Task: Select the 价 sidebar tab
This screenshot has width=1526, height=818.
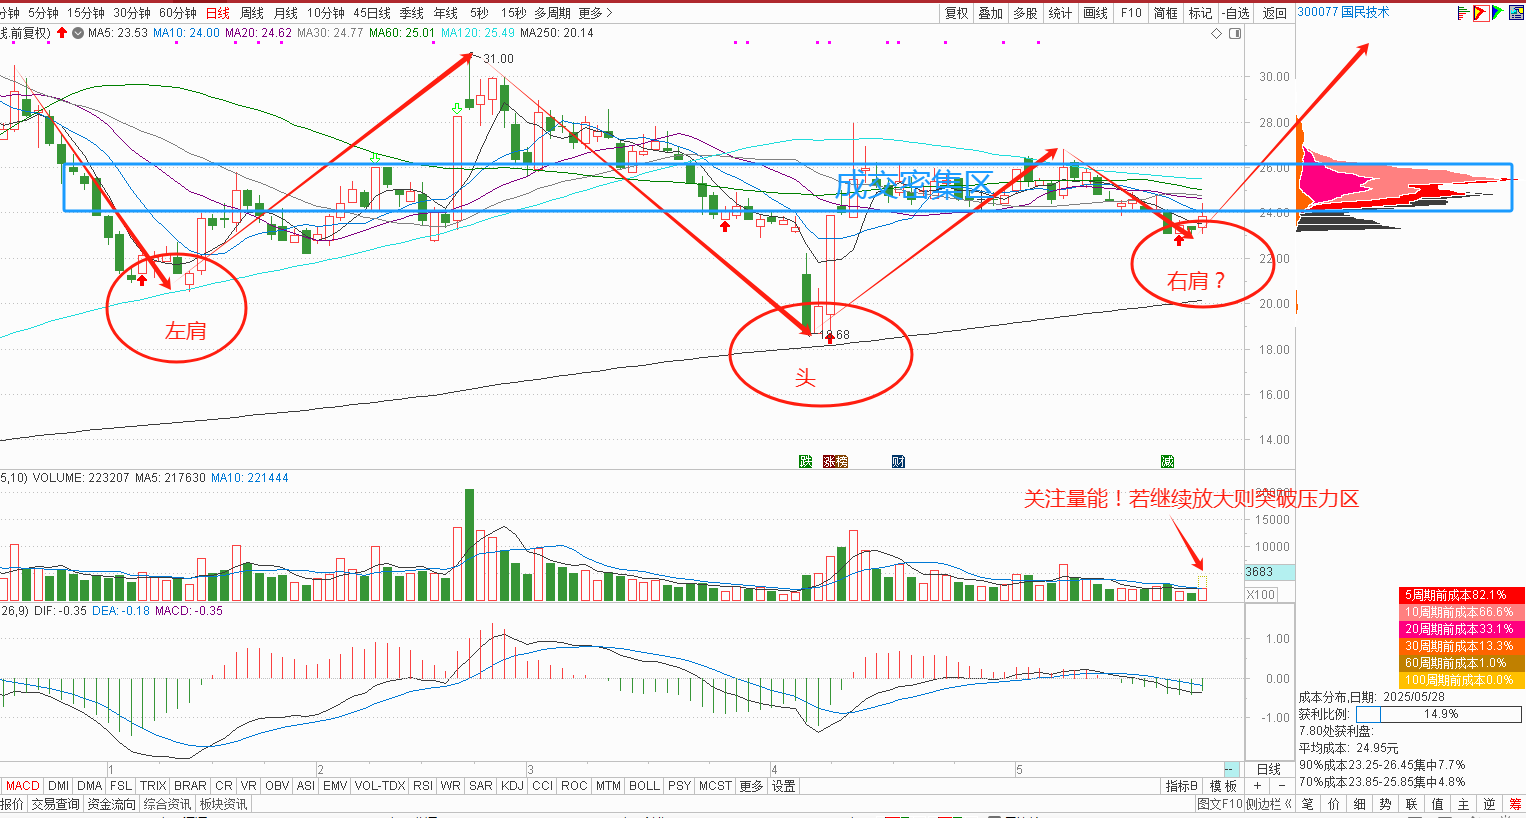Action: tap(1334, 804)
